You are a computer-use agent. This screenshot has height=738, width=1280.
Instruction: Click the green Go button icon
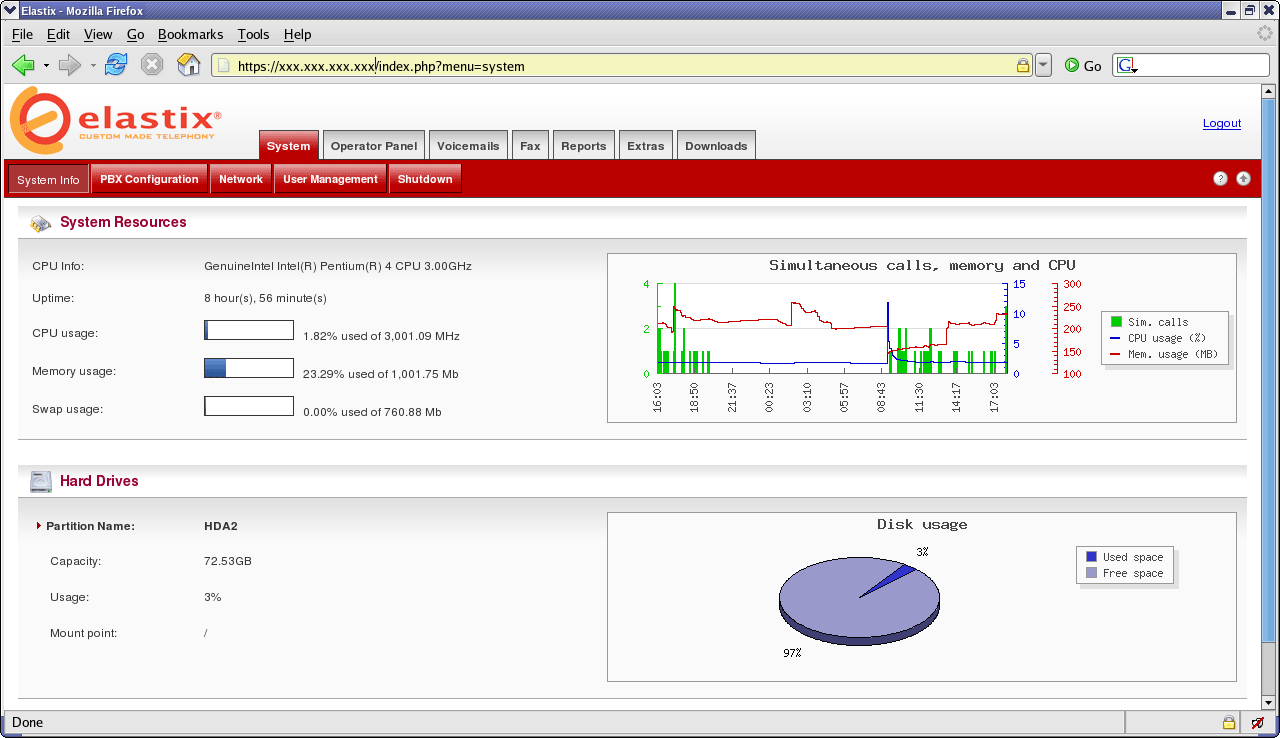tap(1072, 65)
